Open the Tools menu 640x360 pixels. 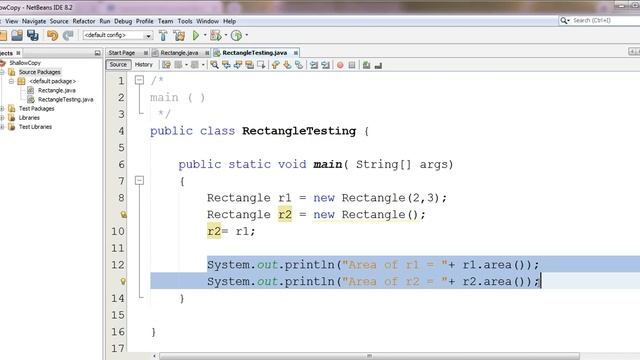click(185, 21)
